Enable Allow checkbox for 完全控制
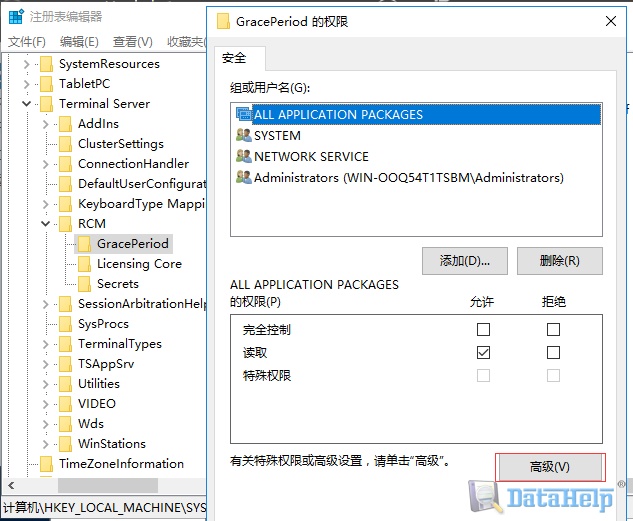Viewport: 633px width, 521px height. (x=484, y=329)
